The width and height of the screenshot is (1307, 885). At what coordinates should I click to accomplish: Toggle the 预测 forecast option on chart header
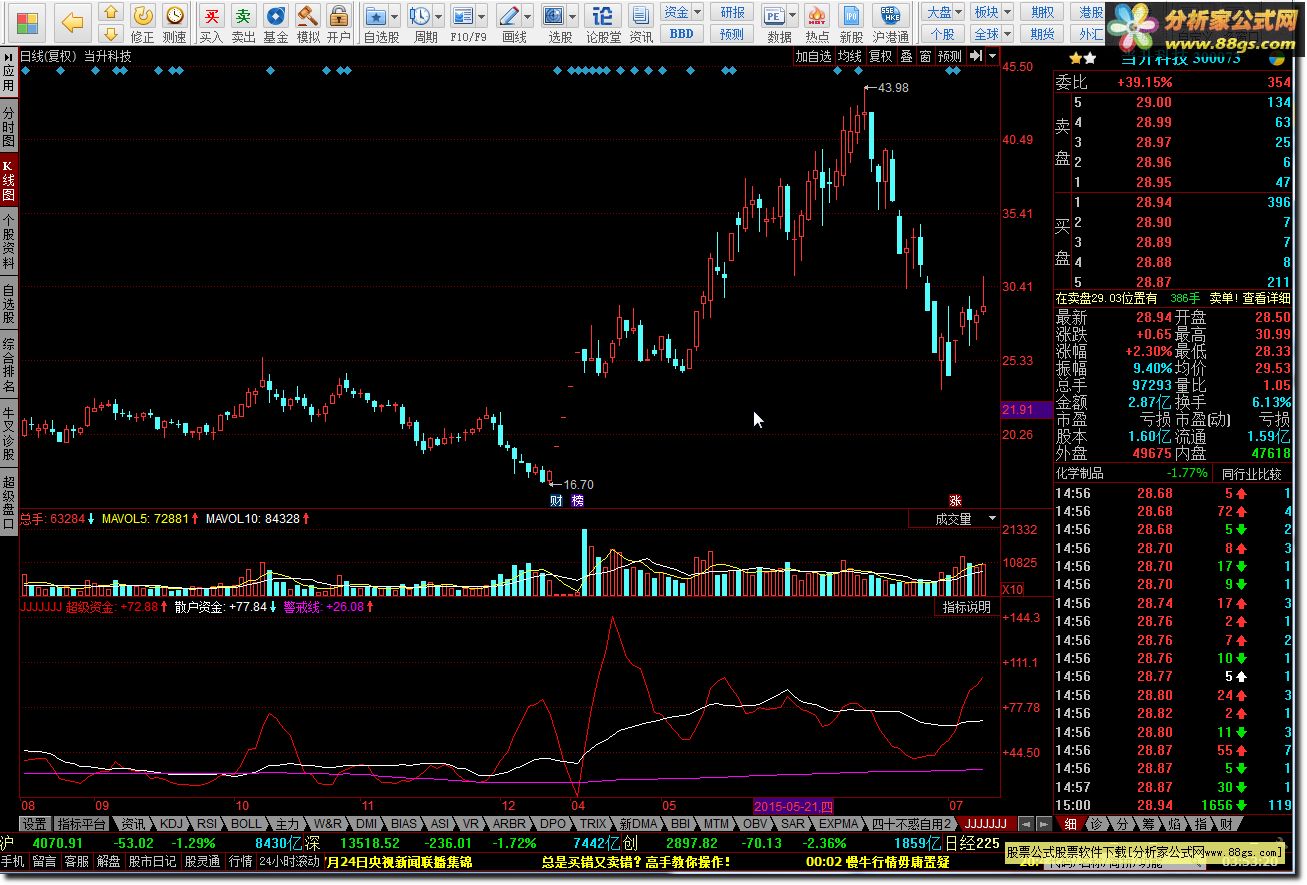949,56
